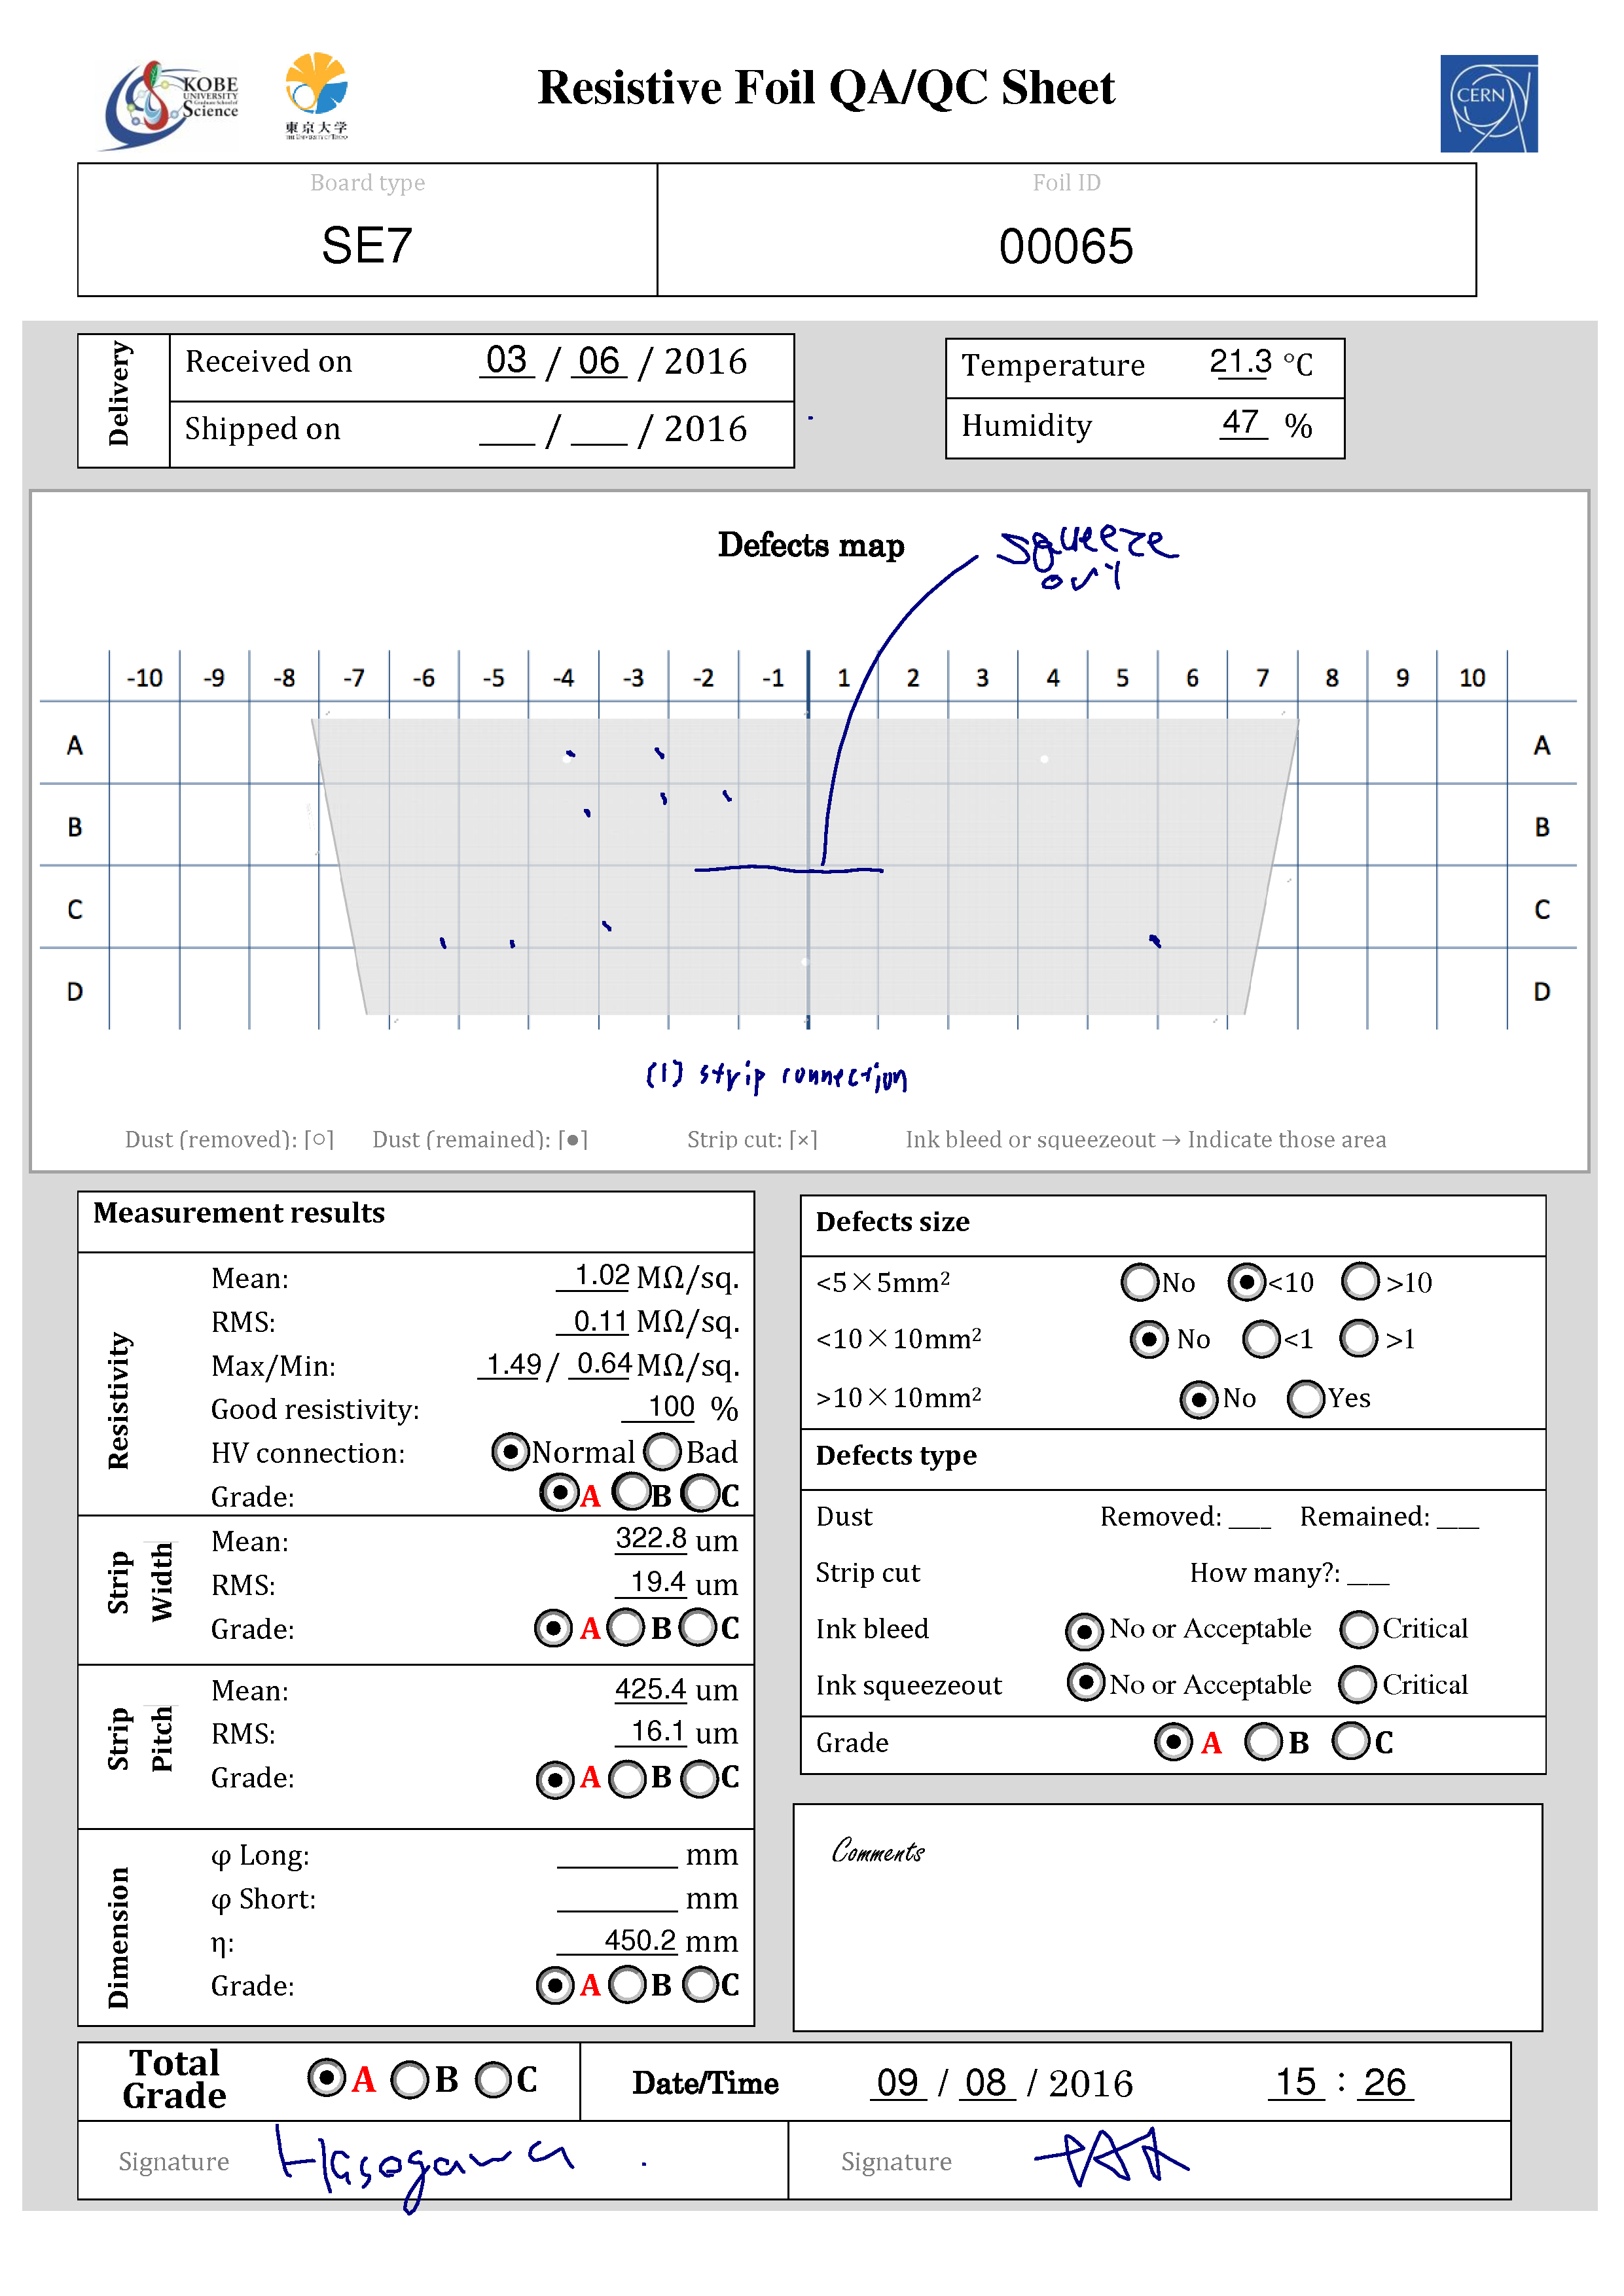Viewport: 1624px width, 2296px height.
Task: Click η dimension value 450.2
Action: point(618,1940)
